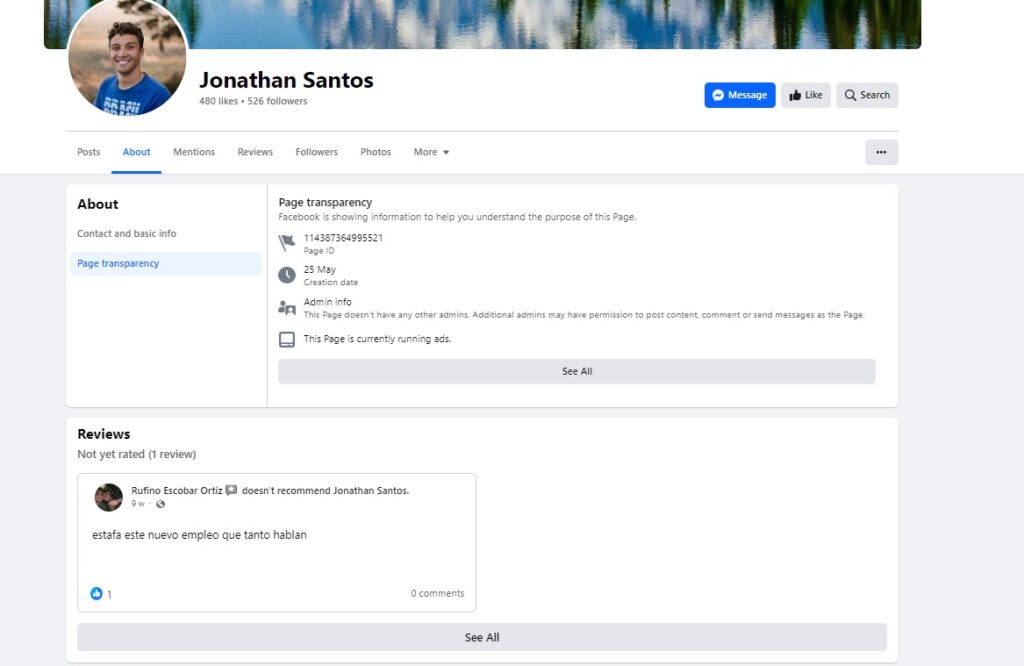Like the Jonathan Santos page
The height and width of the screenshot is (666, 1024).
805,95
